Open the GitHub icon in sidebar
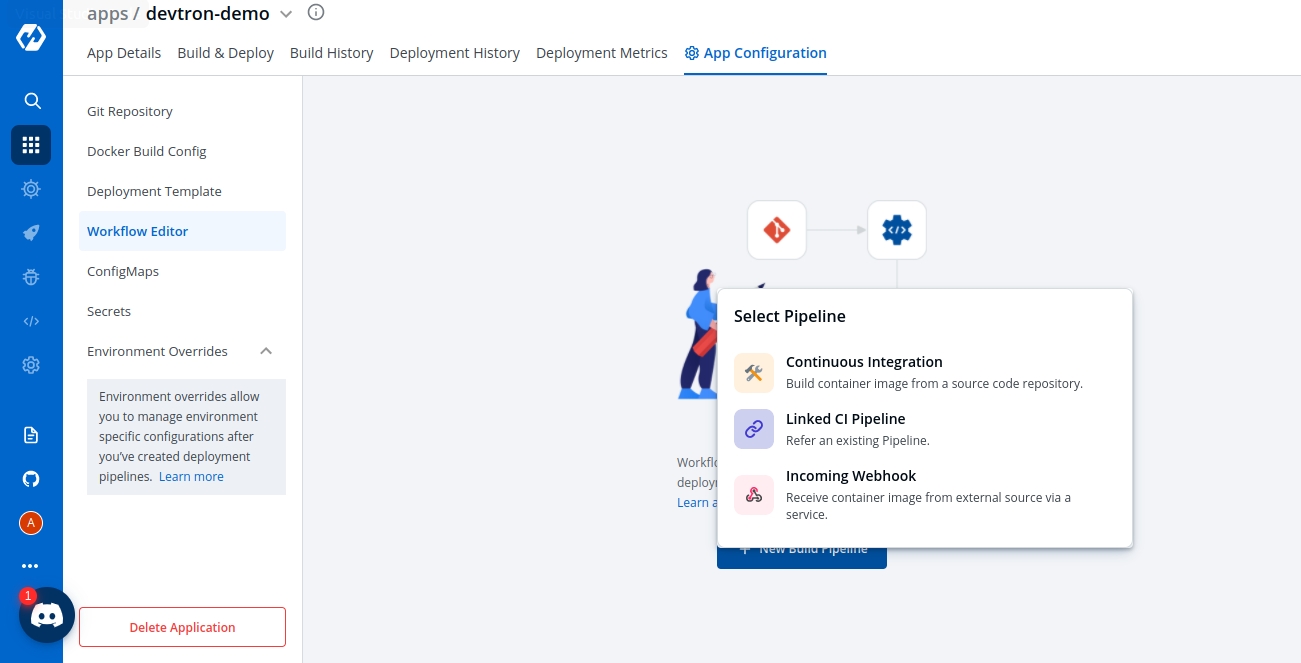This screenshot has height=663, width=1301. pyautogui.click(x=31, y=479)
